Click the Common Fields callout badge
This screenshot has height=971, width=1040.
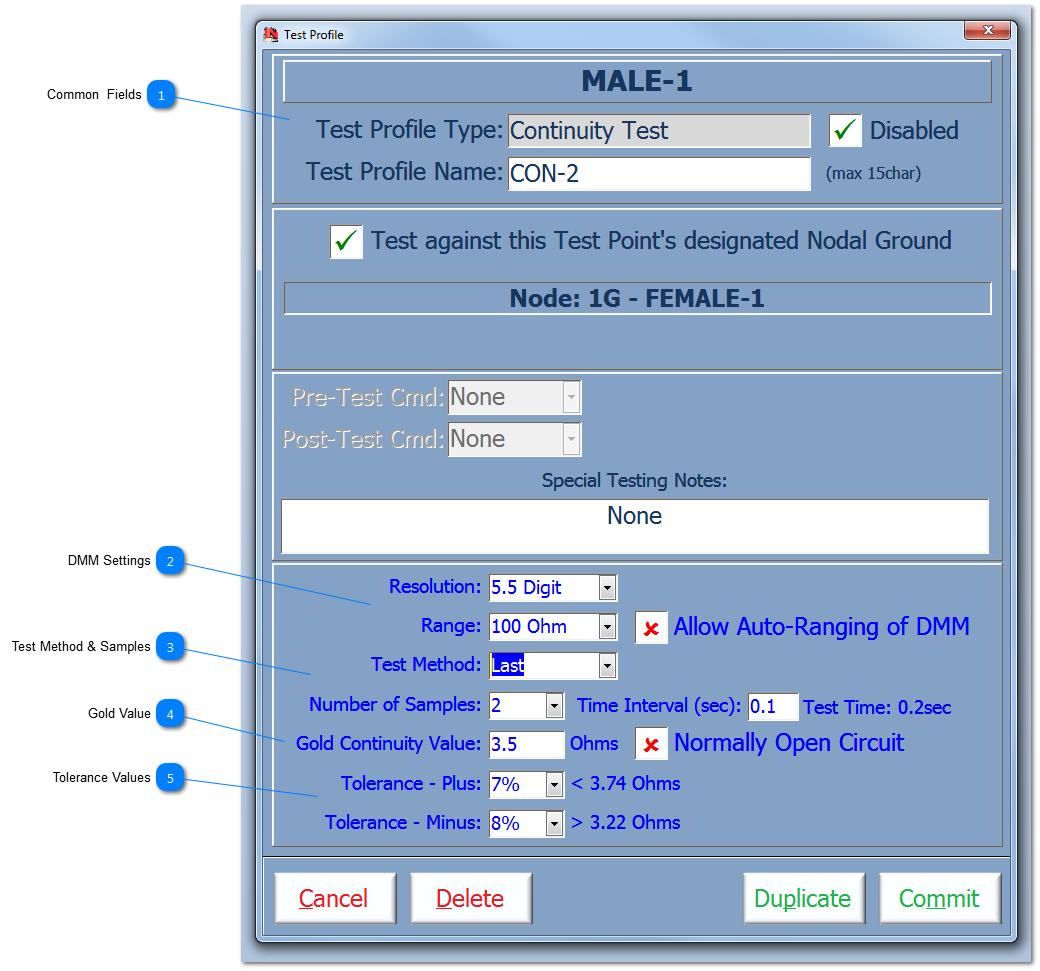click(161, 94)
